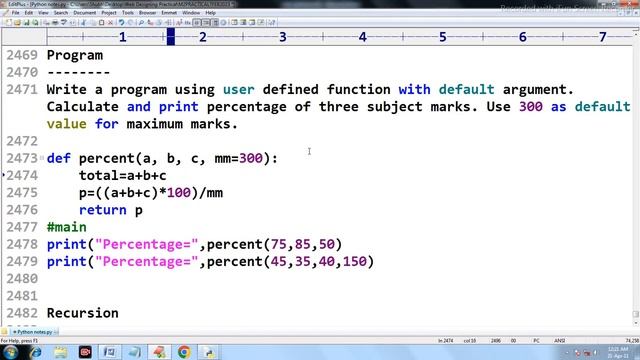Click the Undo arrow toolbar icon
The width and height of the screenshot is (640, 360).
(x=121, y=22)
